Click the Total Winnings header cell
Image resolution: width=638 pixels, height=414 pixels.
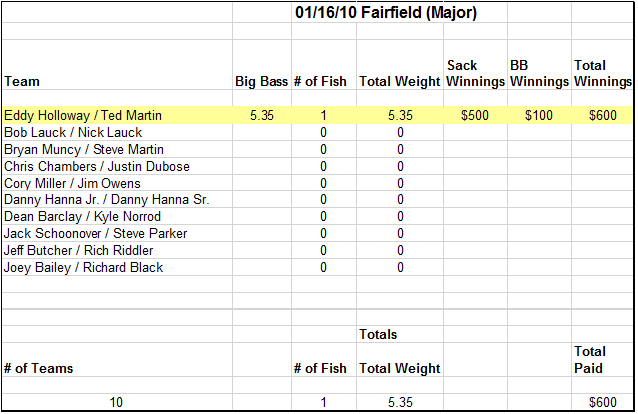(603, 73)
